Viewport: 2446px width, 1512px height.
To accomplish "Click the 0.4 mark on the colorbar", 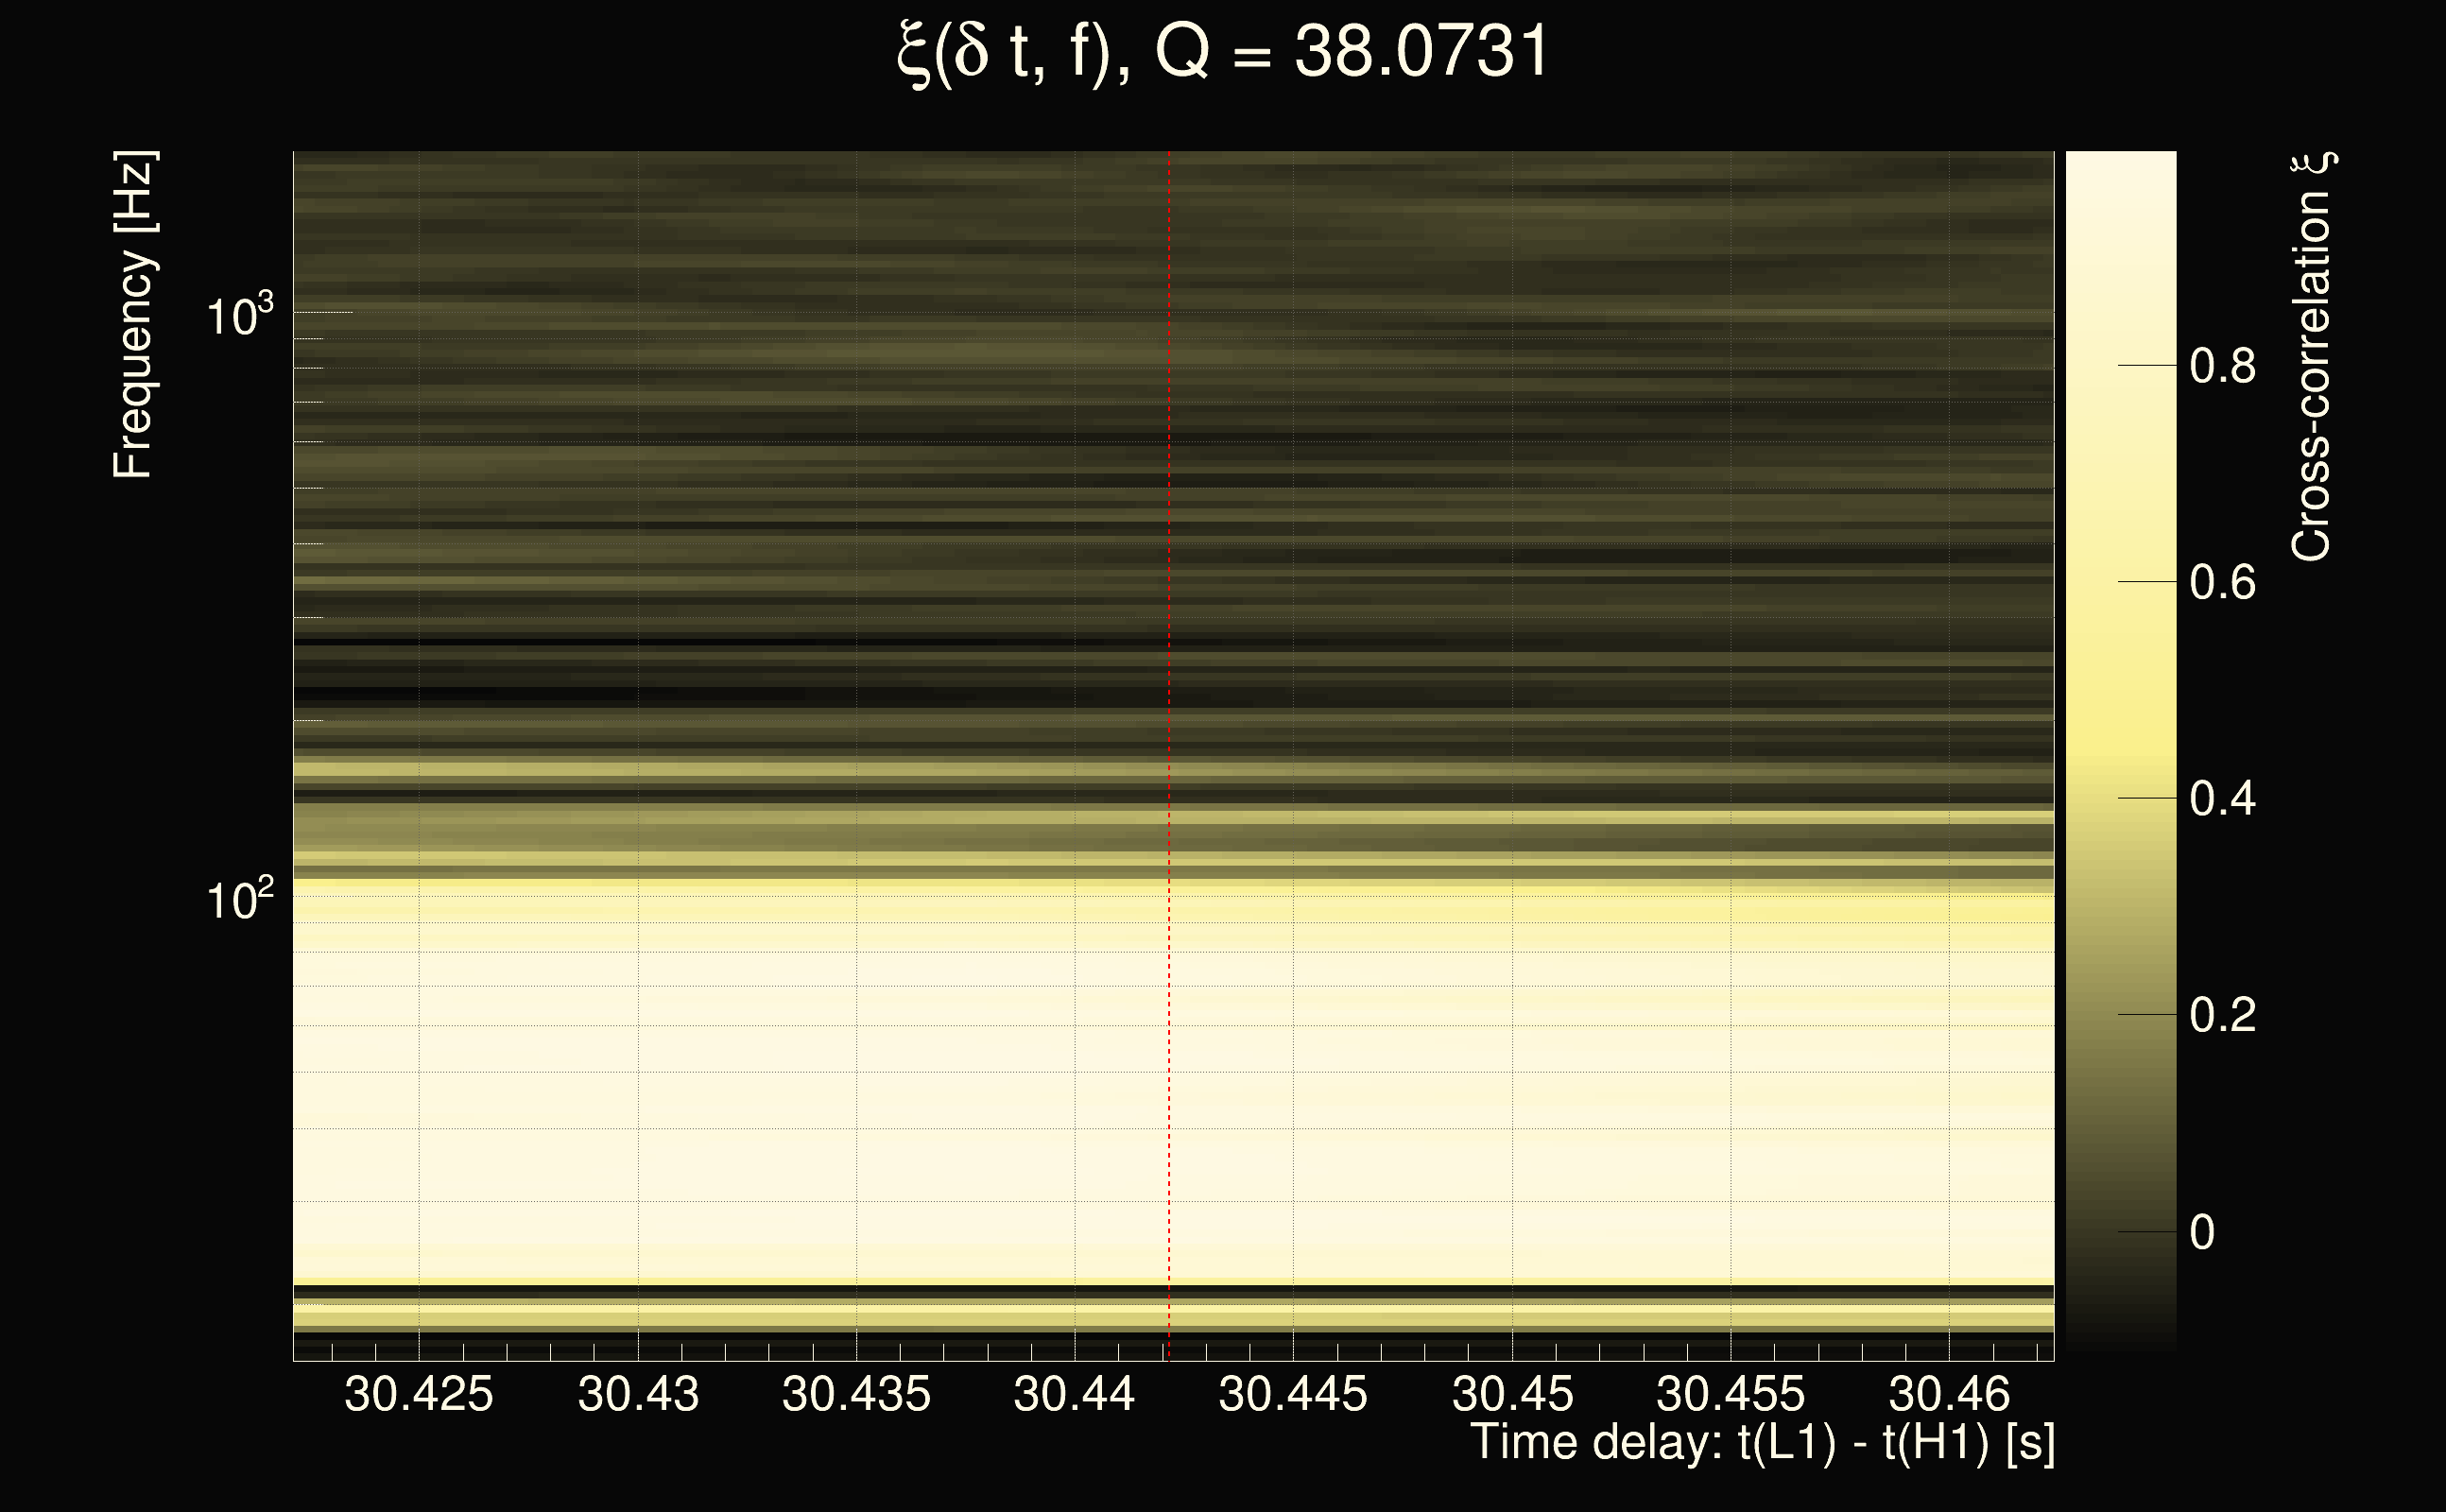I will 2222,799.
